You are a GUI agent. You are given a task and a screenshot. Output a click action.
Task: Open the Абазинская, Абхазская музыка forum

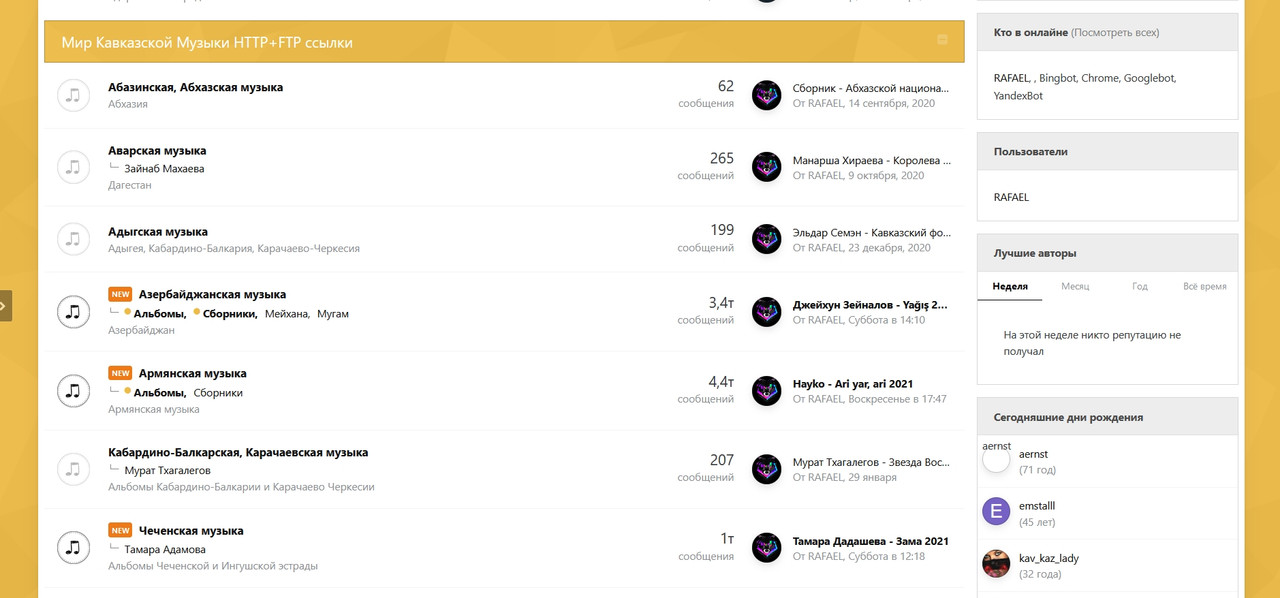pyautogui.click(x=195, y=87)
